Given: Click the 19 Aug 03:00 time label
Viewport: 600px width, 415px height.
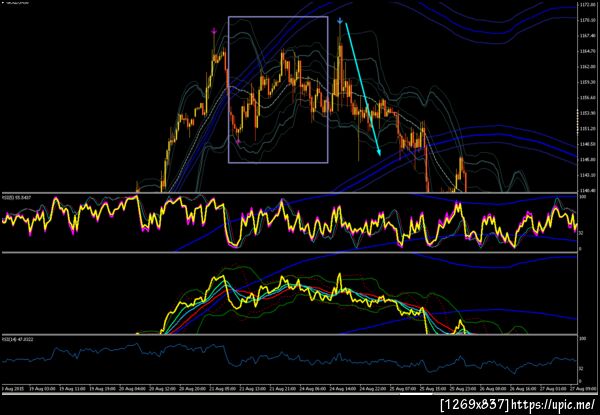Looking at the screenshot, I should tap(42, 389).
